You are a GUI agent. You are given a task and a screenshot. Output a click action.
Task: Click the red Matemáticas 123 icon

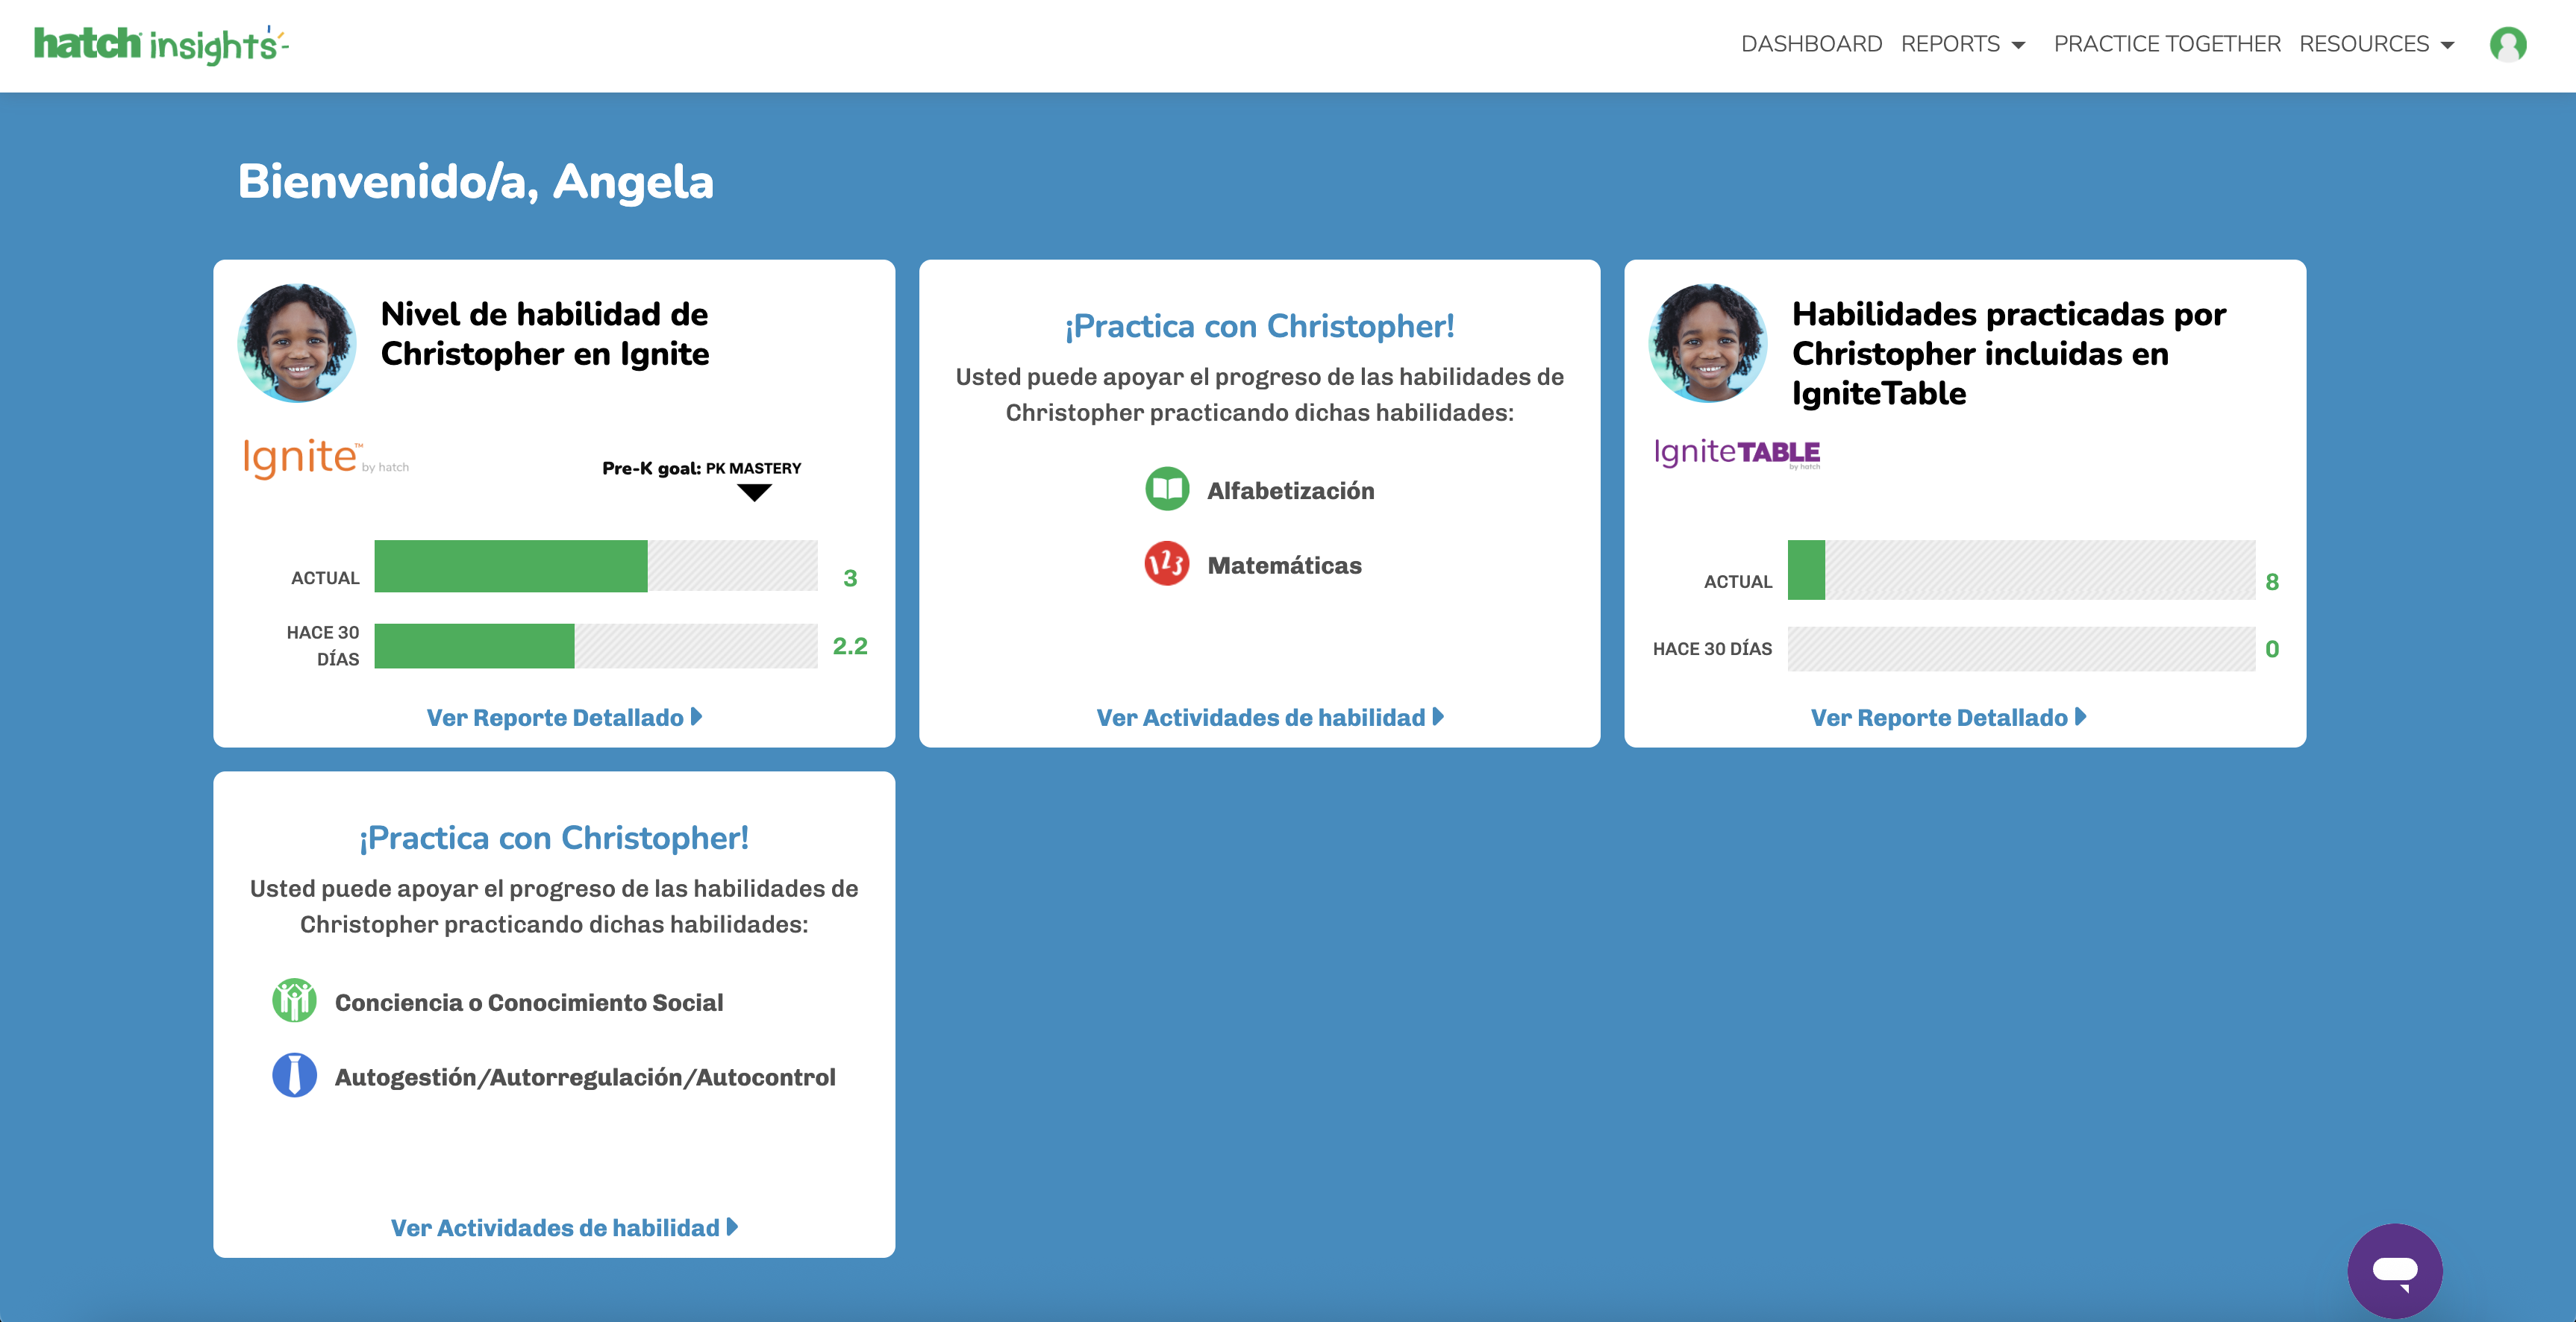click(1166, 564)
